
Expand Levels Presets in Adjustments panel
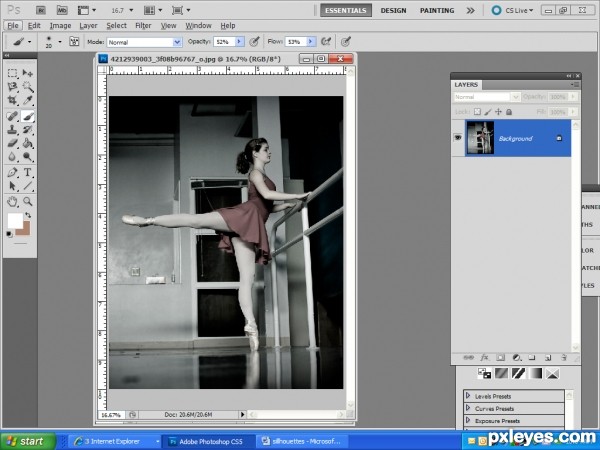coord(468,396)
